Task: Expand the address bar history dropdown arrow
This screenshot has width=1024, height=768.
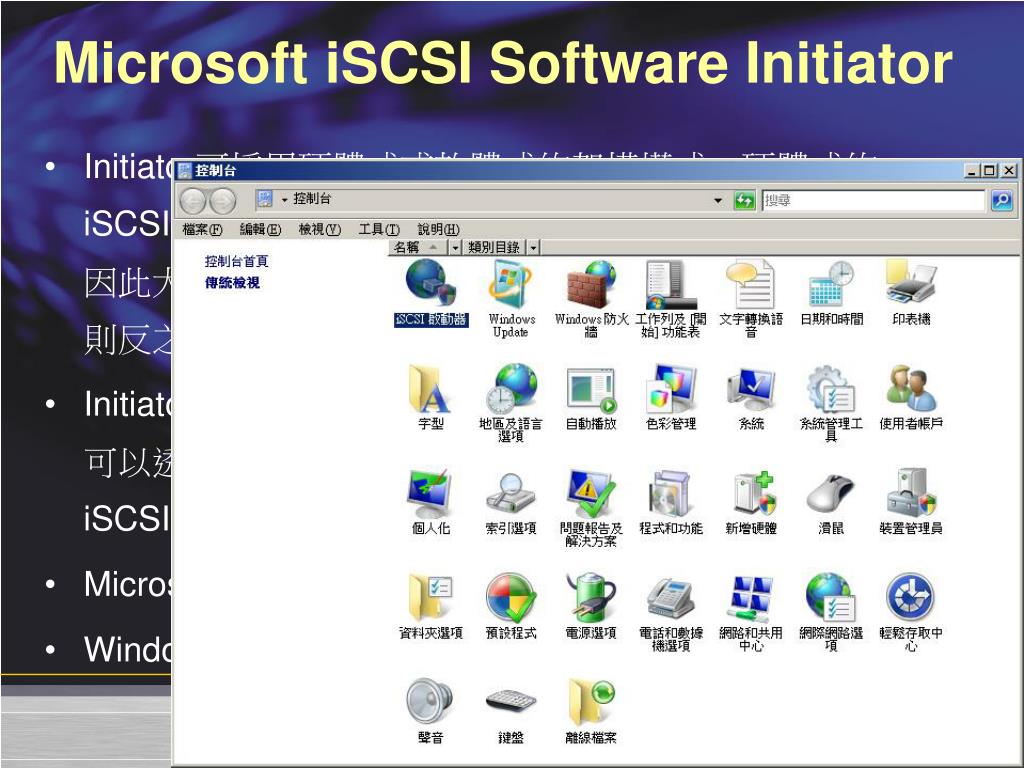Action: click(x=718, y=200)
